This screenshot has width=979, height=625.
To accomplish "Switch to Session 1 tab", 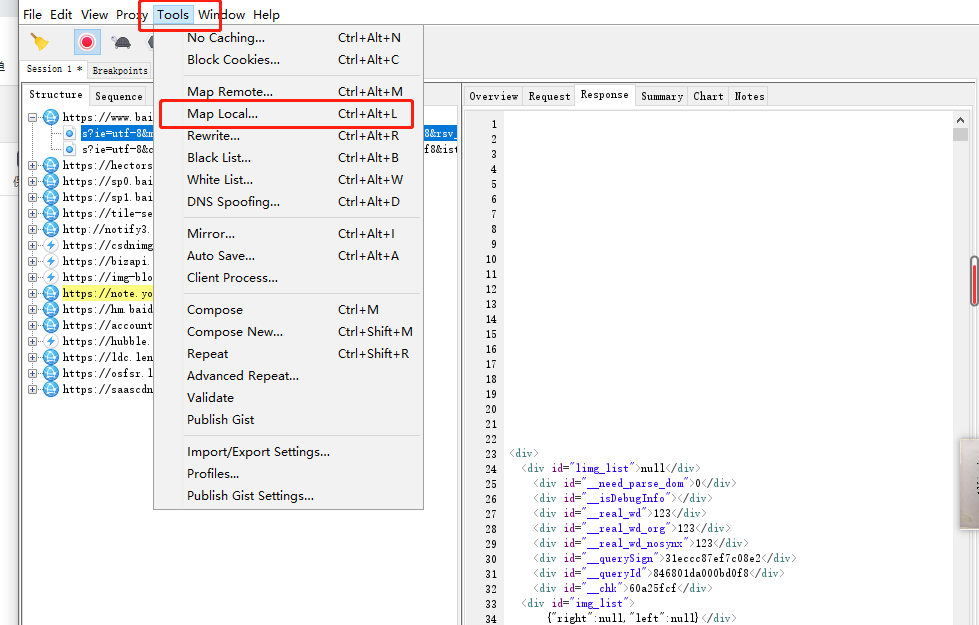I will coord(54,69).
